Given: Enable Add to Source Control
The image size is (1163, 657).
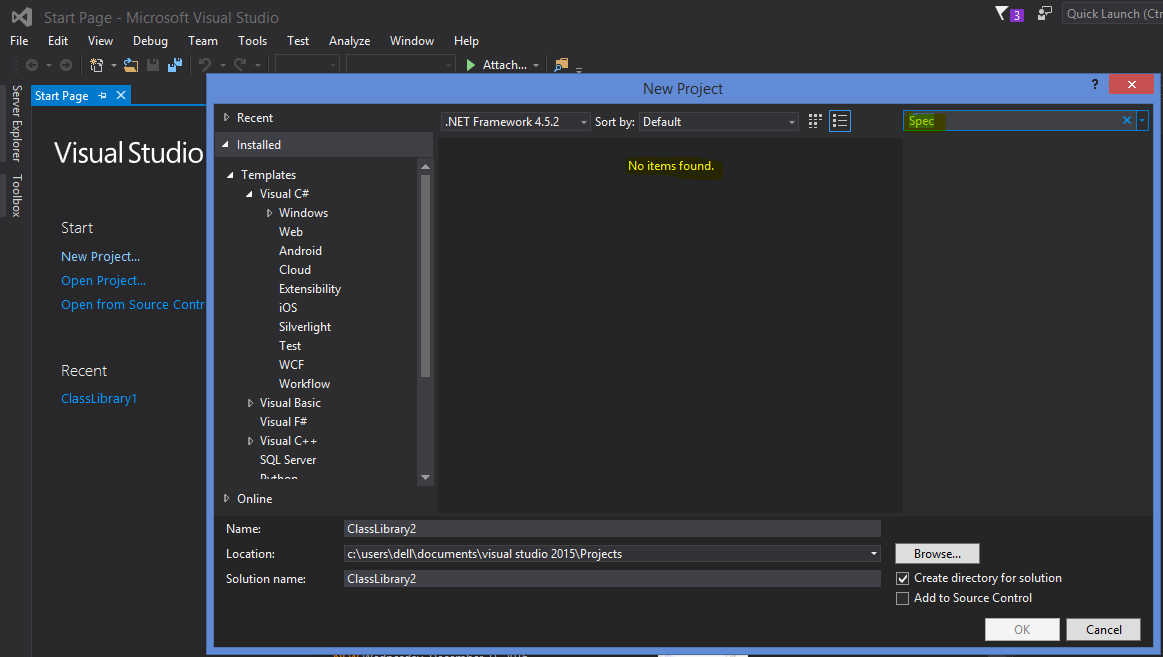Looking at the screenshot, I should [902, 598].
